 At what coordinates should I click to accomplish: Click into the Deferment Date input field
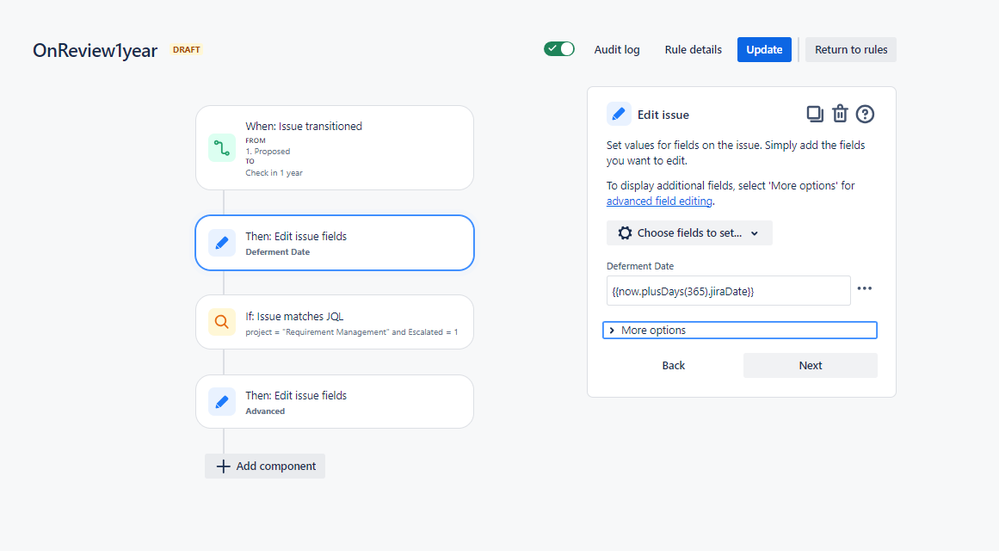pyautogui.click(x=728, y=291)
